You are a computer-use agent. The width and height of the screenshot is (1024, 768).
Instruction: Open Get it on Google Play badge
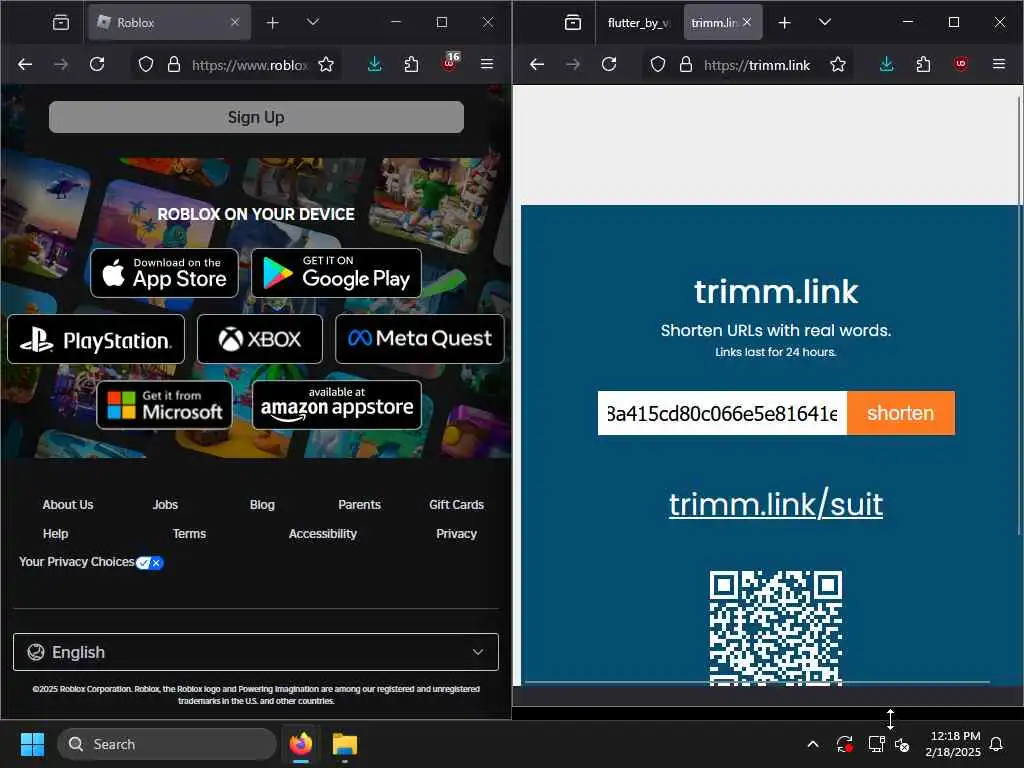336,273
